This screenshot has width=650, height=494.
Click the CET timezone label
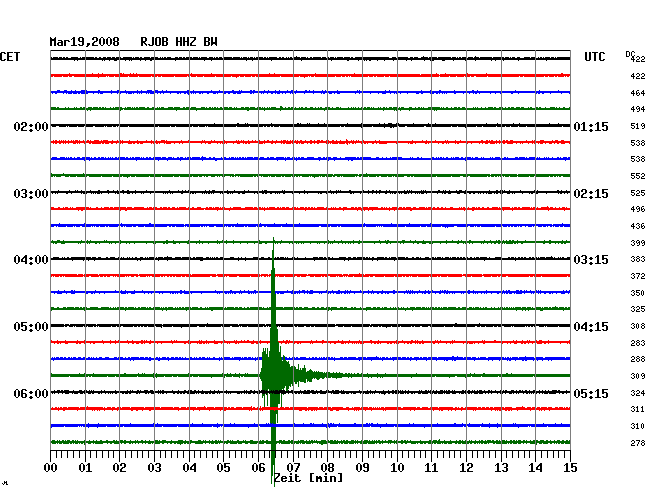coord(10,57)
